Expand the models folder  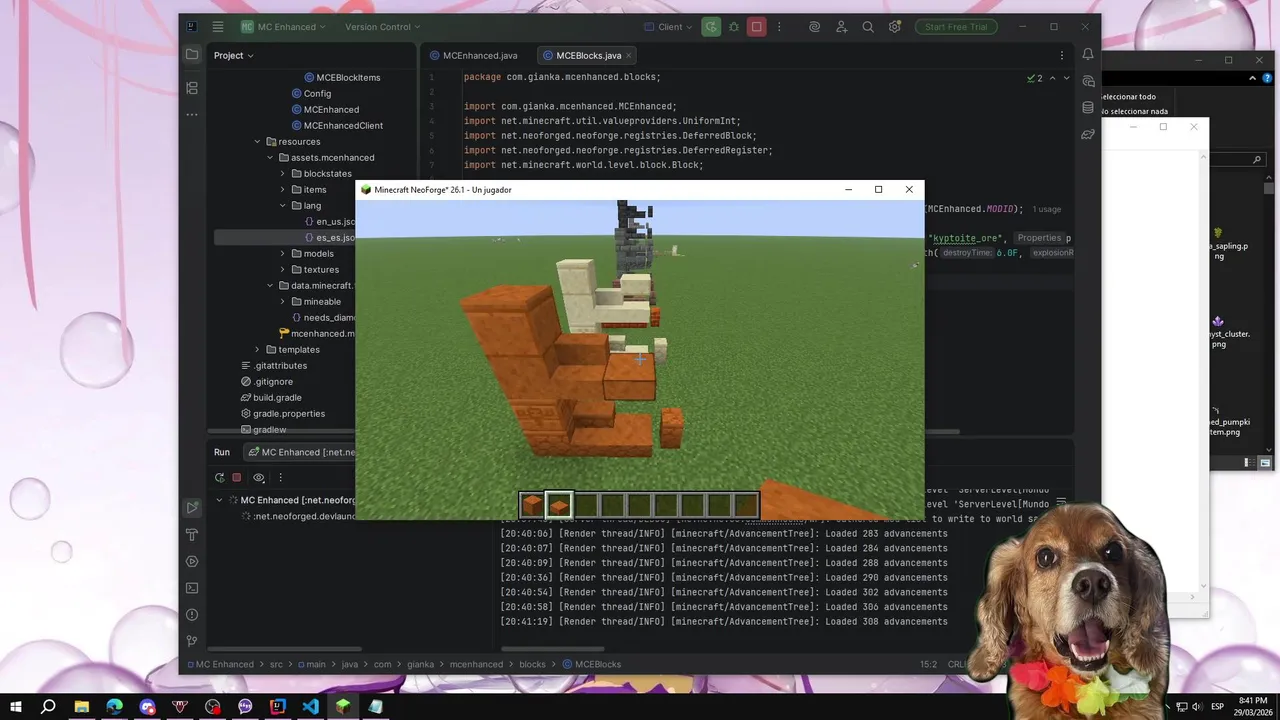pos(283,253)
